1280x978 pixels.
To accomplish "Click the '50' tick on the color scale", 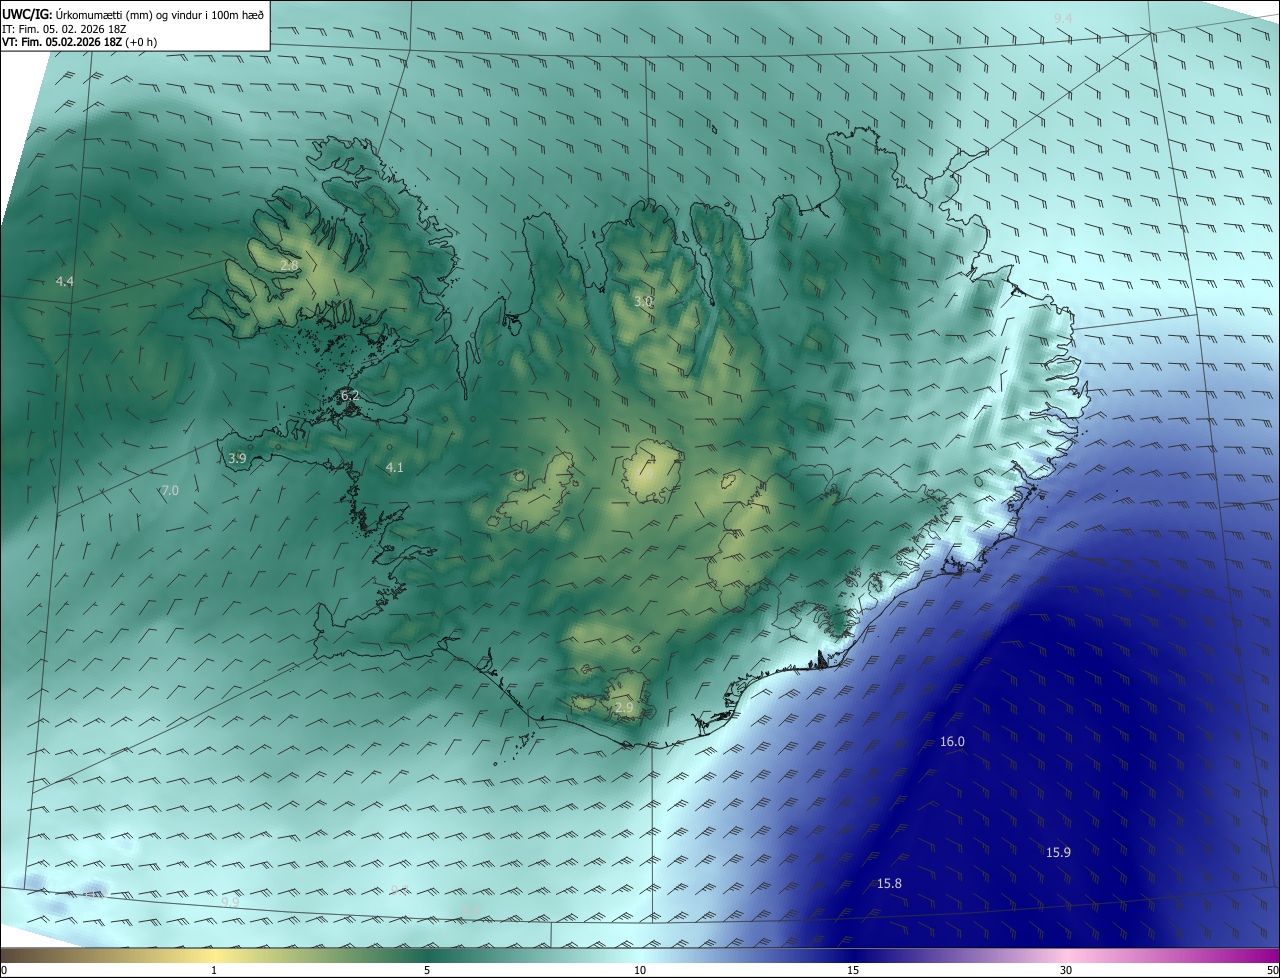I will 1272,970.
